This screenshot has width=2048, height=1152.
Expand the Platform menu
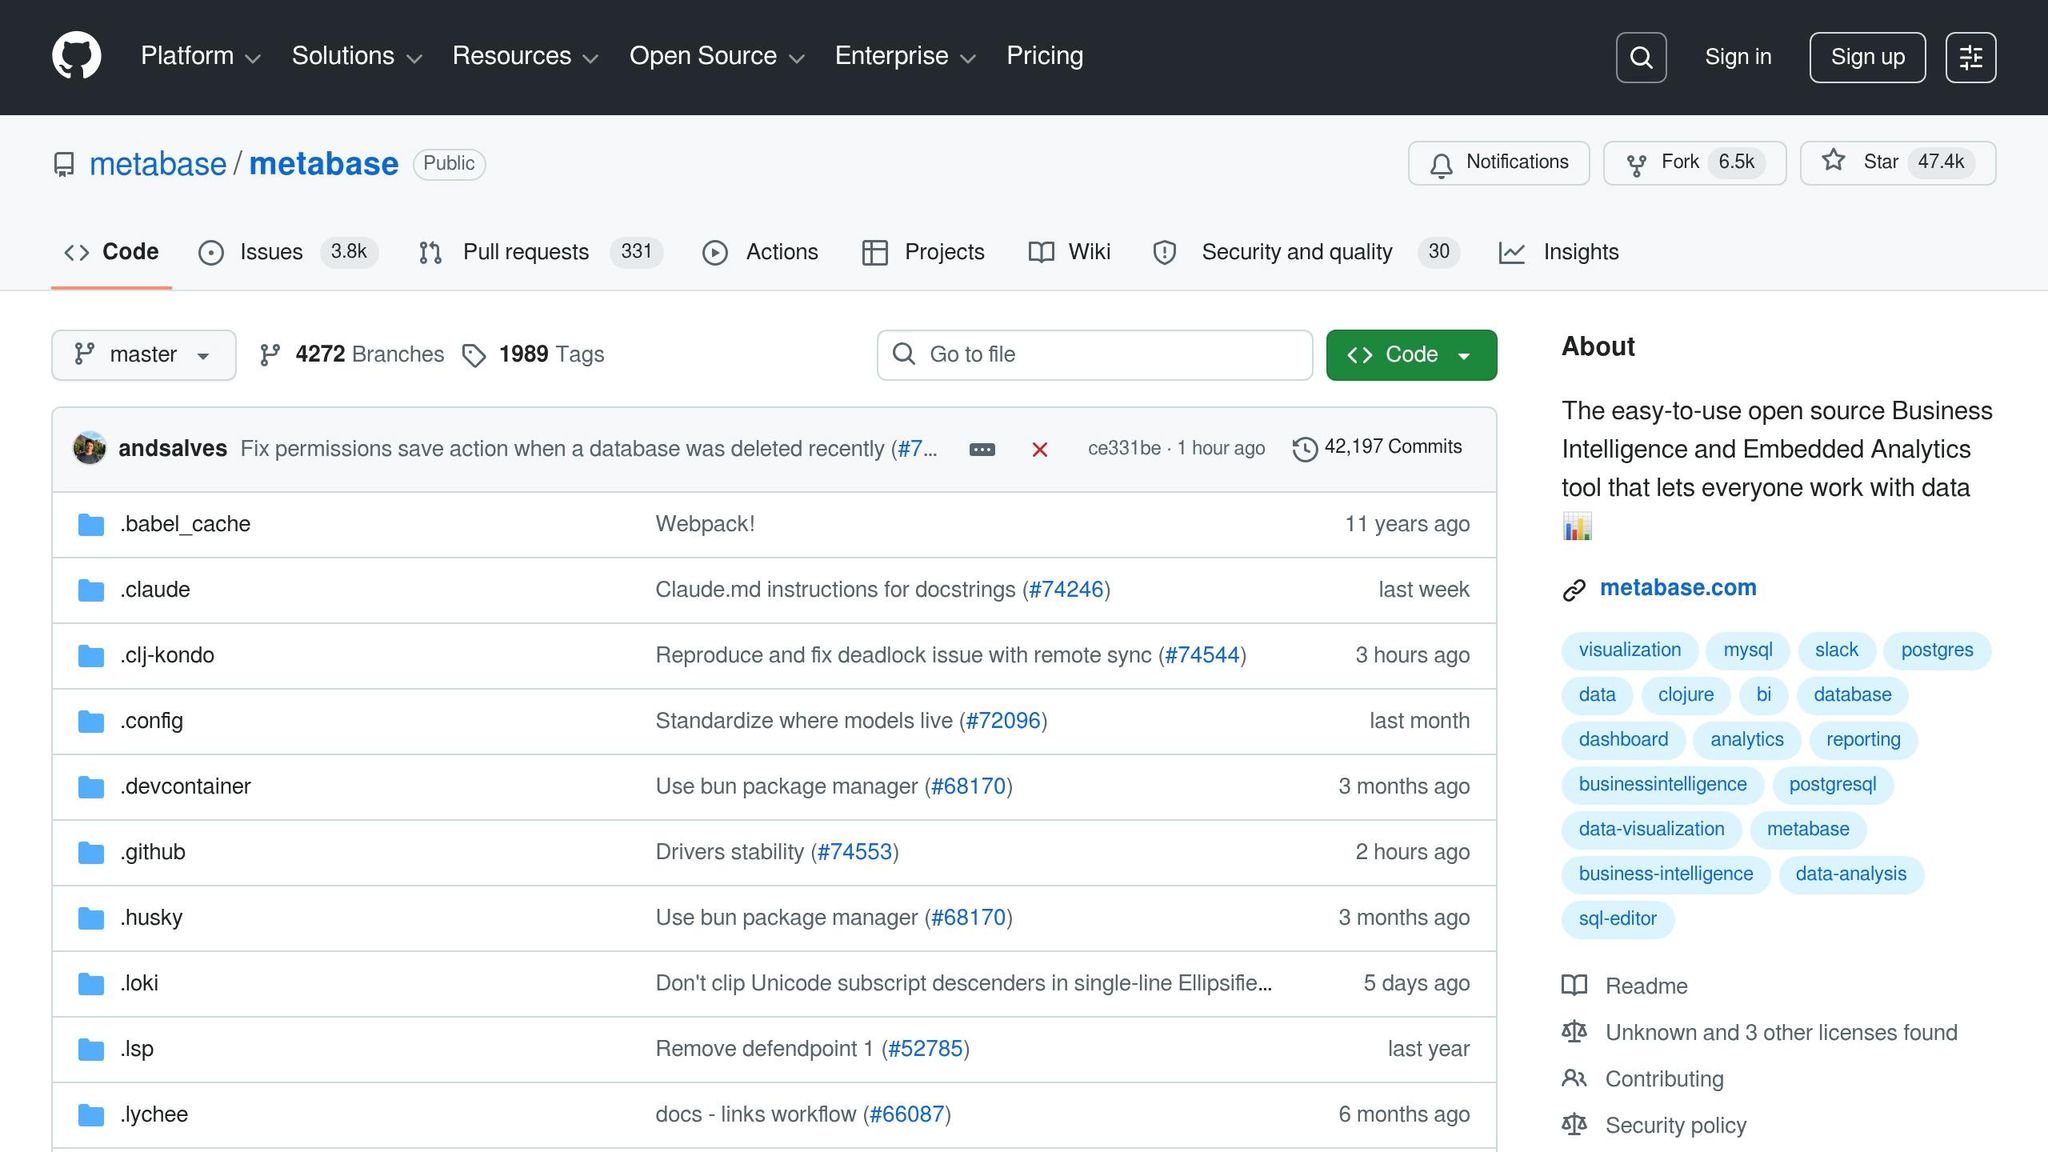click(201, 56)
